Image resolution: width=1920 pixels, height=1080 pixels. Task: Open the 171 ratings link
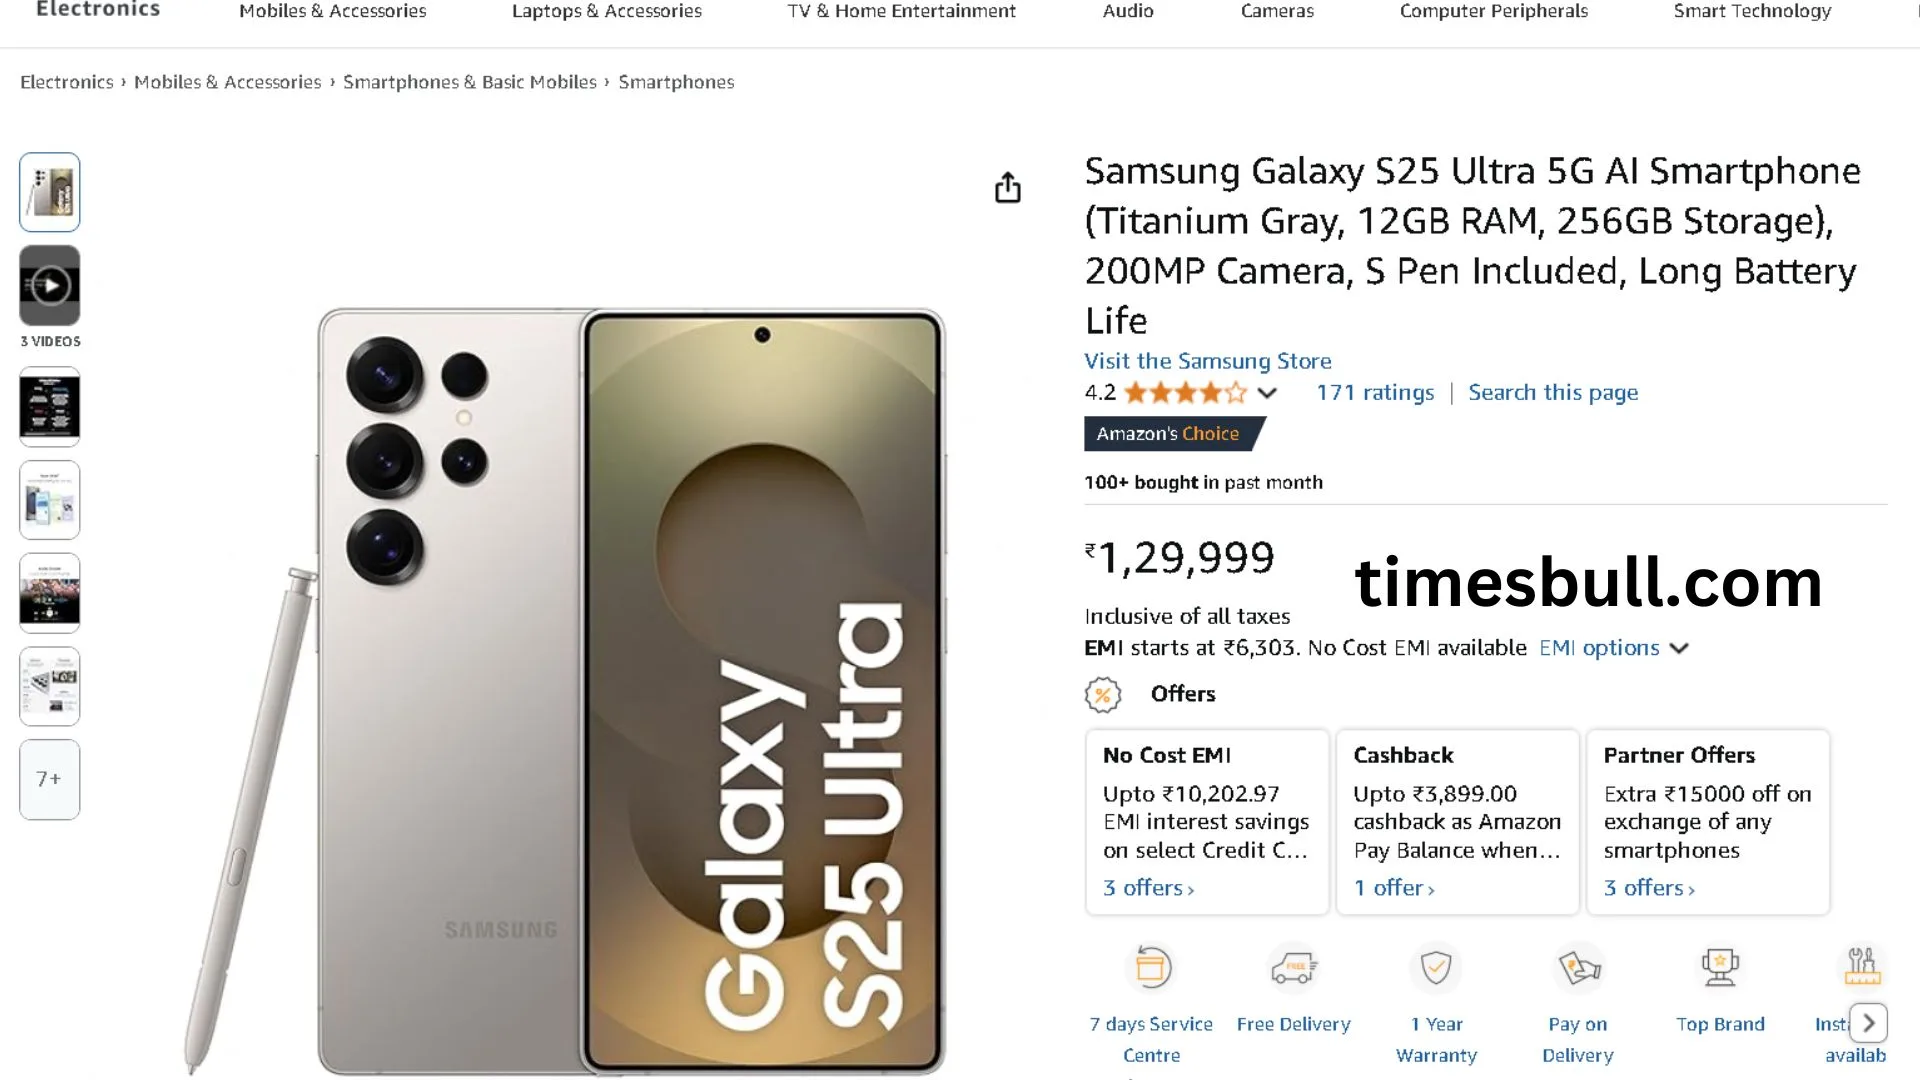point(1375,393)
